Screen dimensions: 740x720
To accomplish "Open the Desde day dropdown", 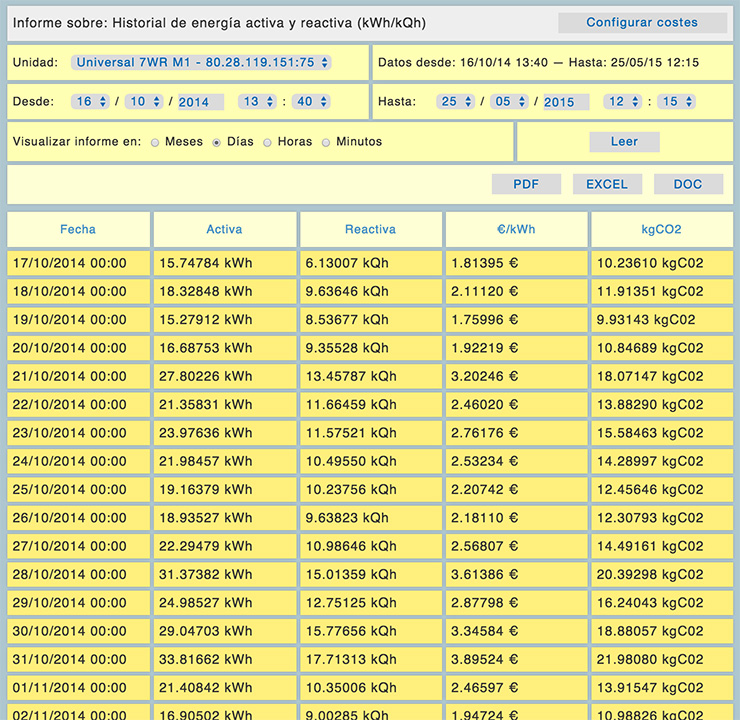I will coord(90,102).
